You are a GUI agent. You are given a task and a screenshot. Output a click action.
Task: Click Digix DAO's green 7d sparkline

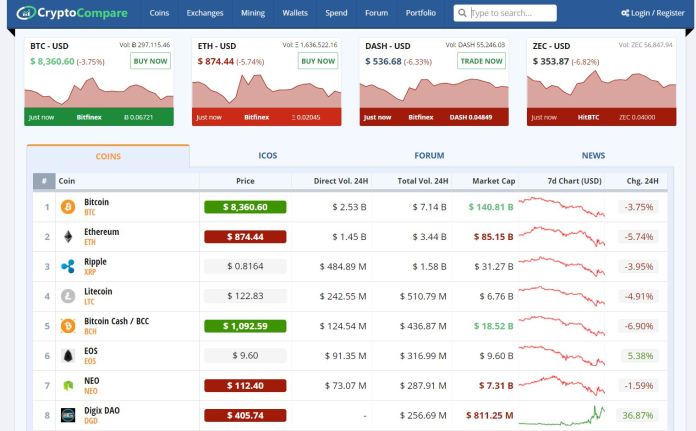click(x=562, y=415)
